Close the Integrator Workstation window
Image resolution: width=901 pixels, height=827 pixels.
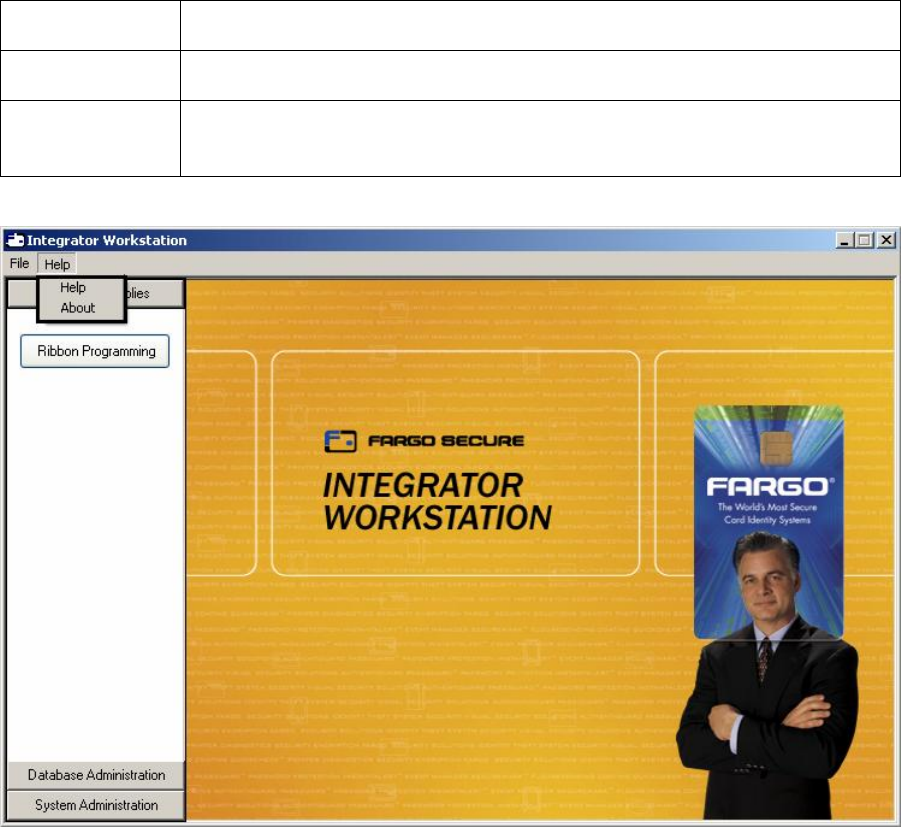click(886, 240)
